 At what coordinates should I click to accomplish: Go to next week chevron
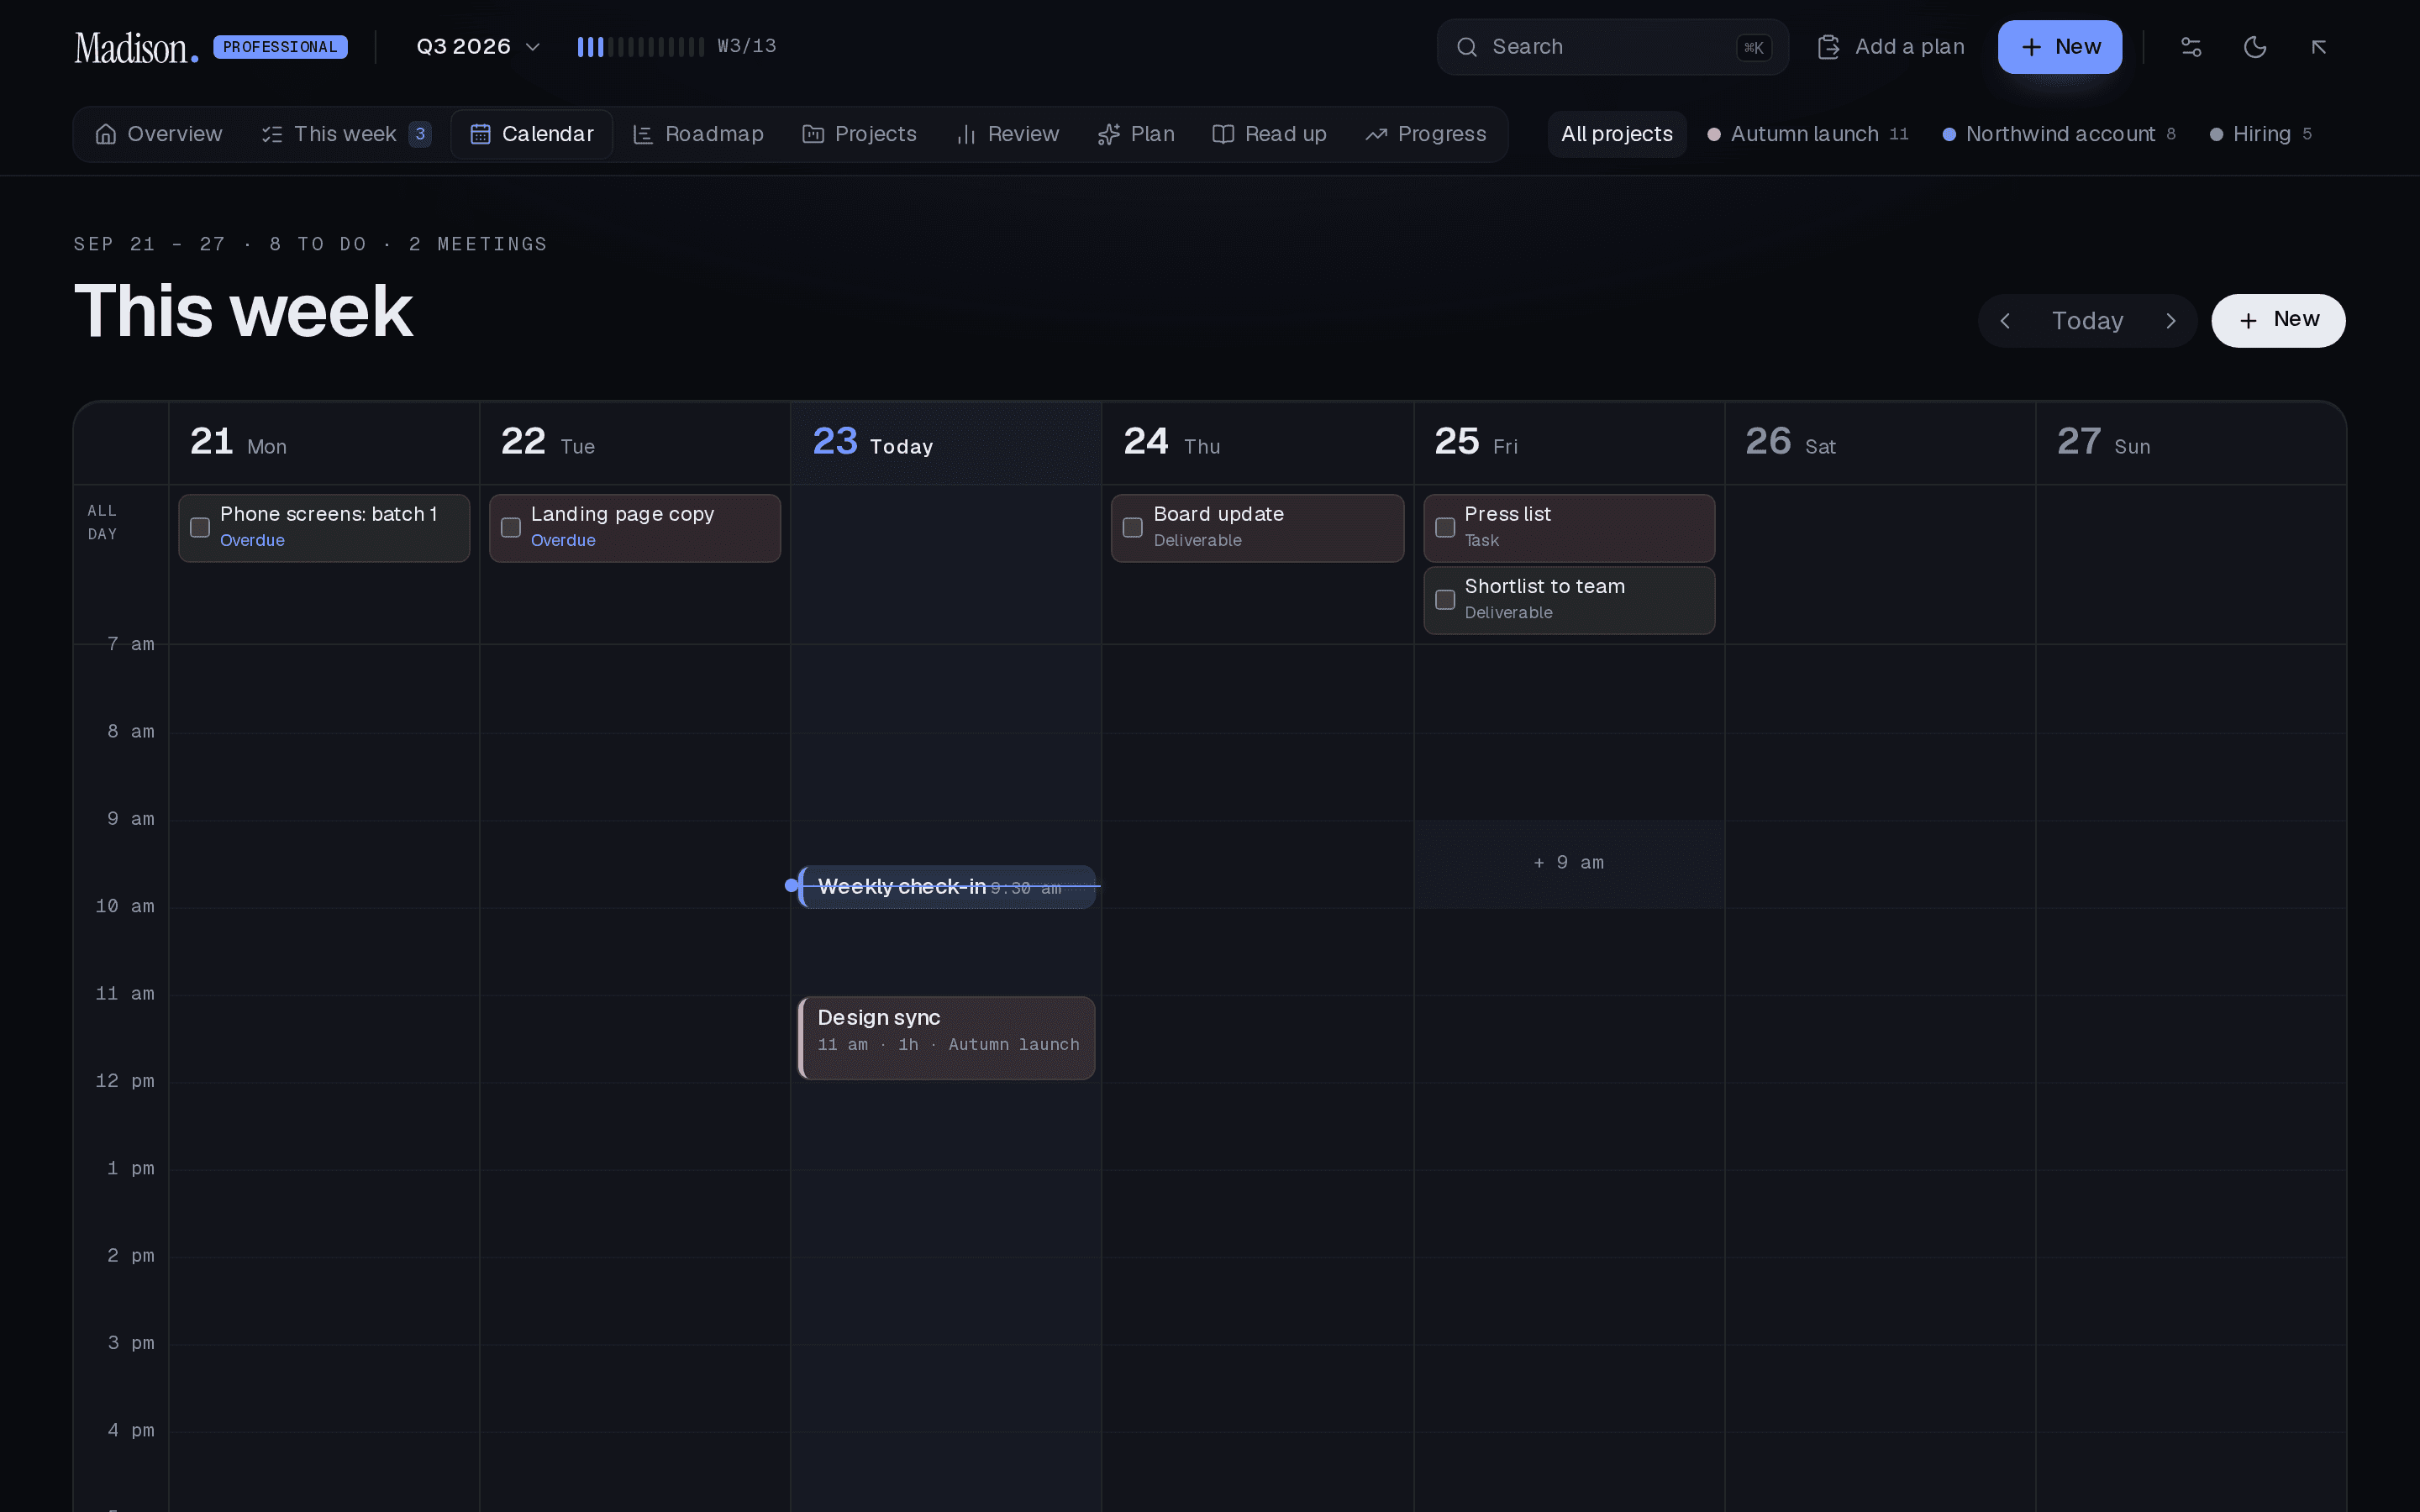click(2171, 321)
